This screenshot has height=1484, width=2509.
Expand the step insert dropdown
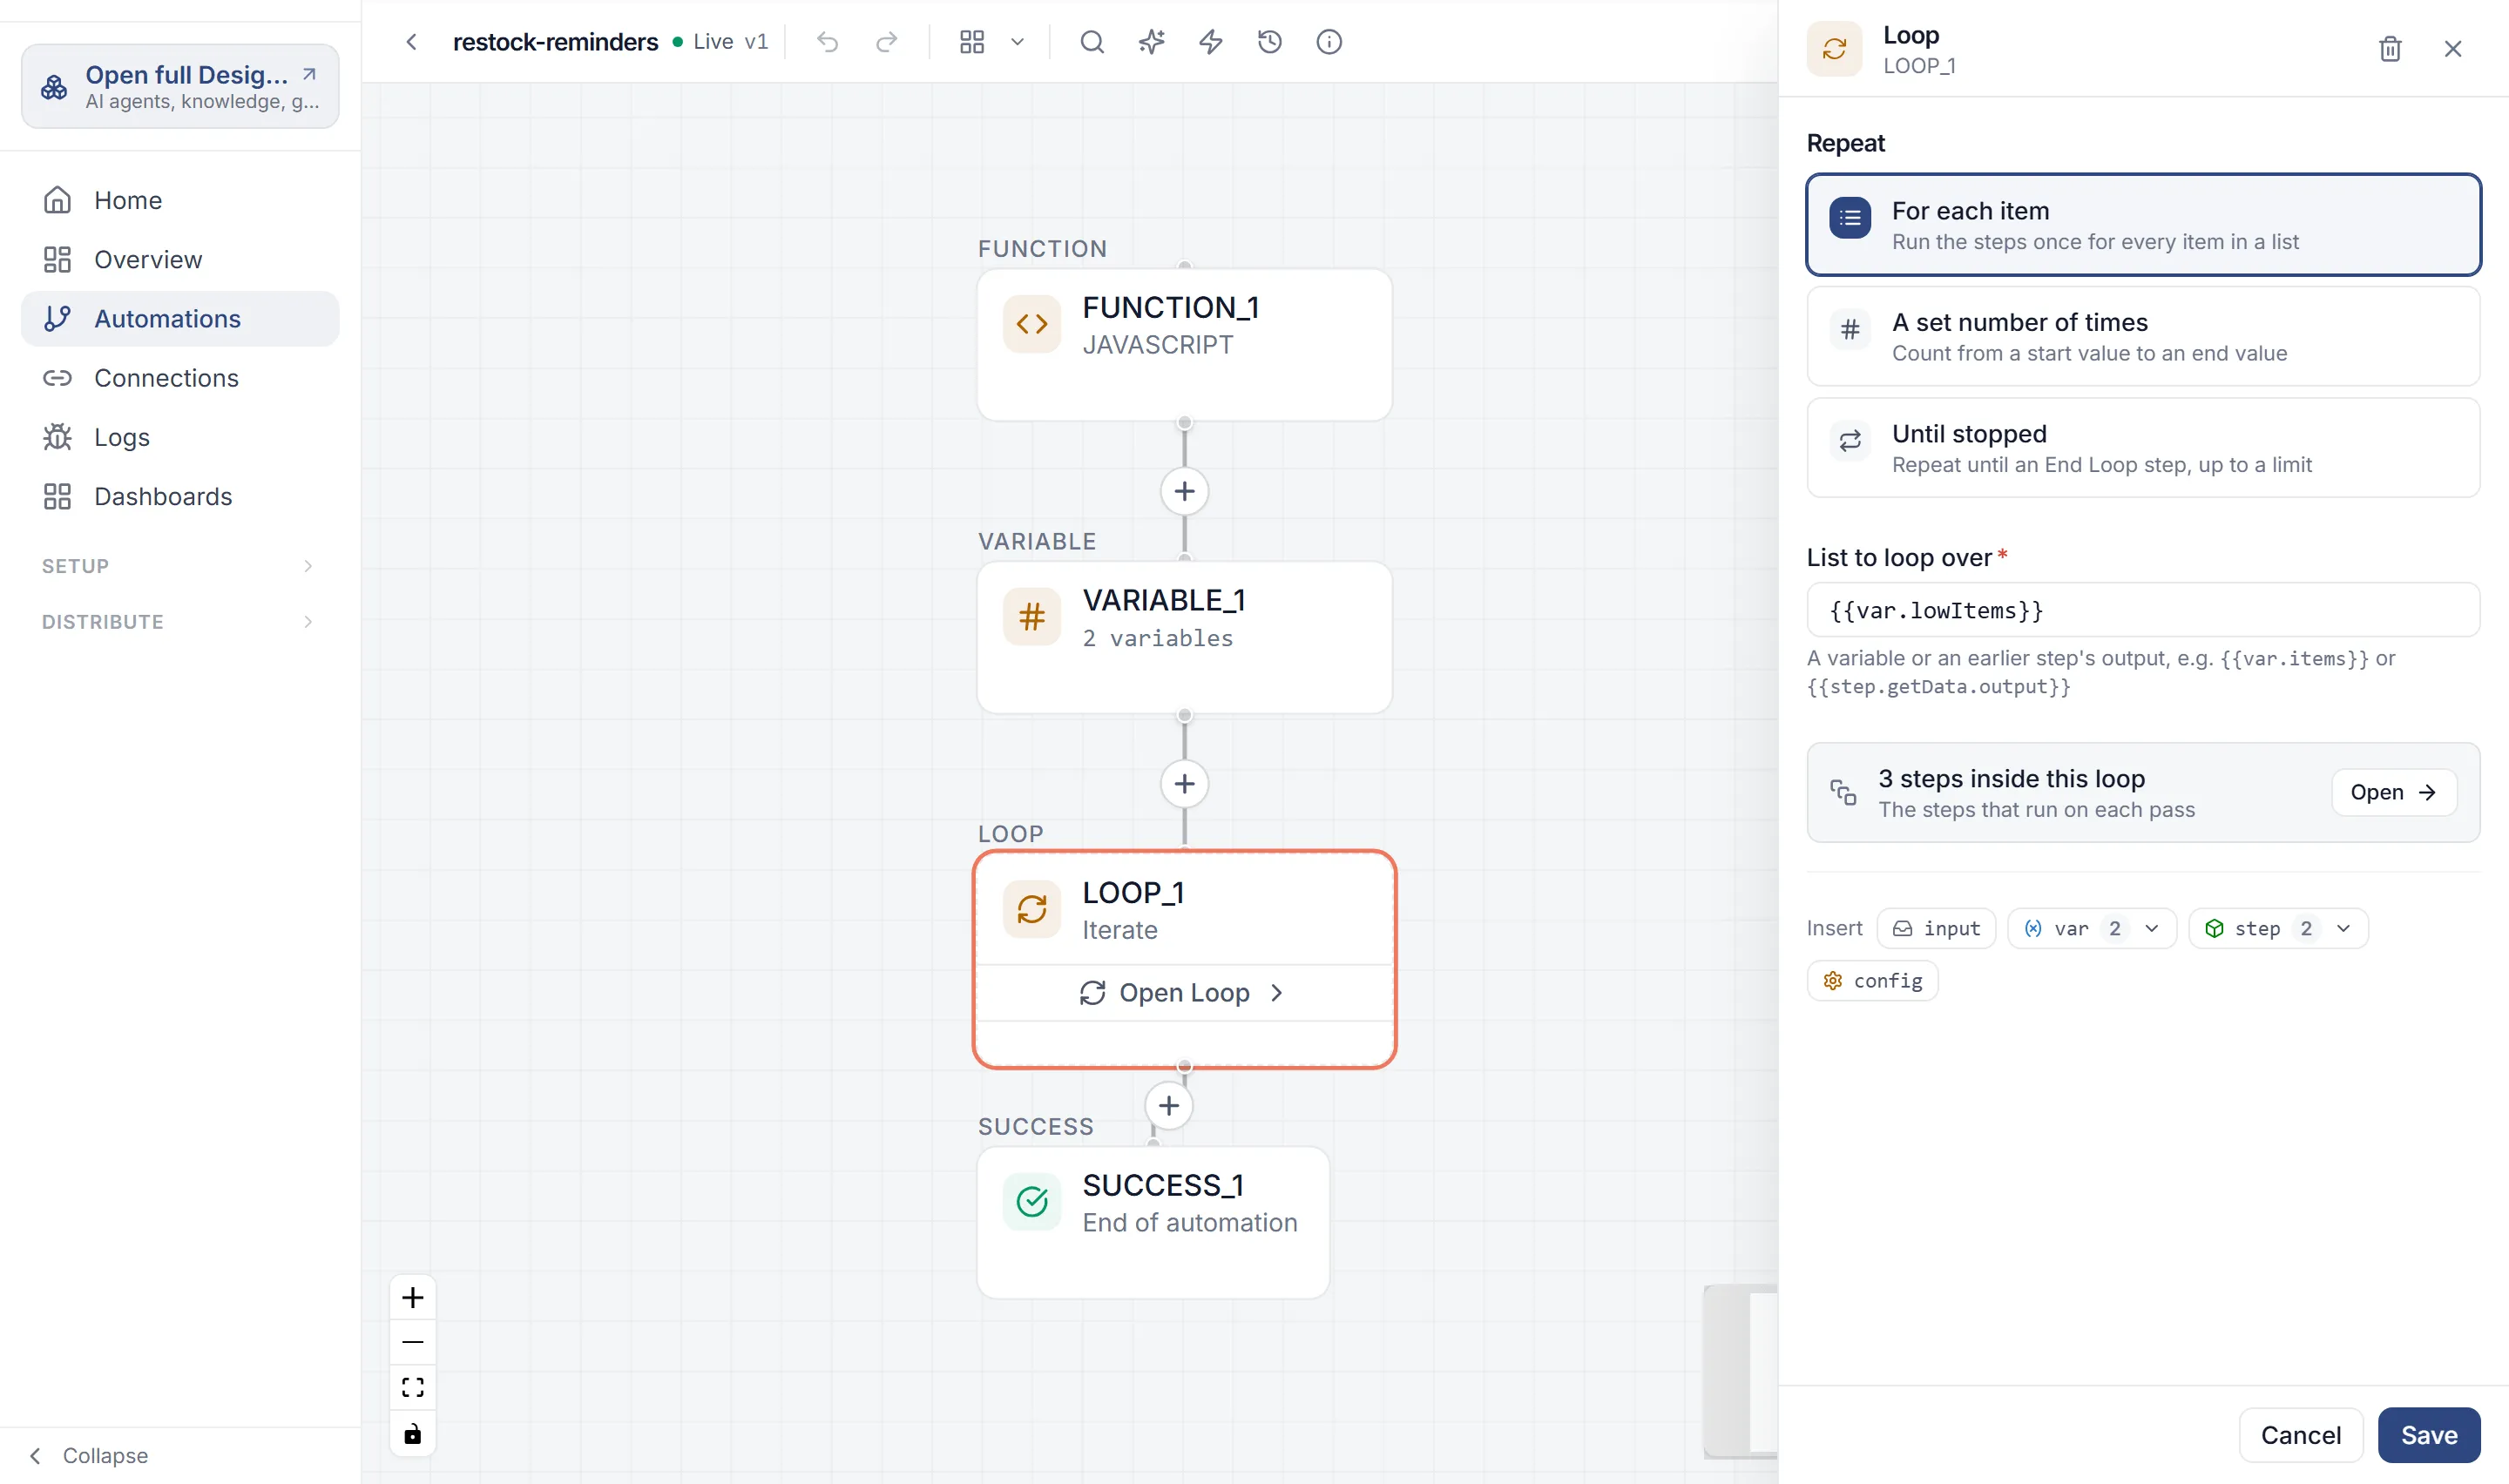tap(2278, 928)
